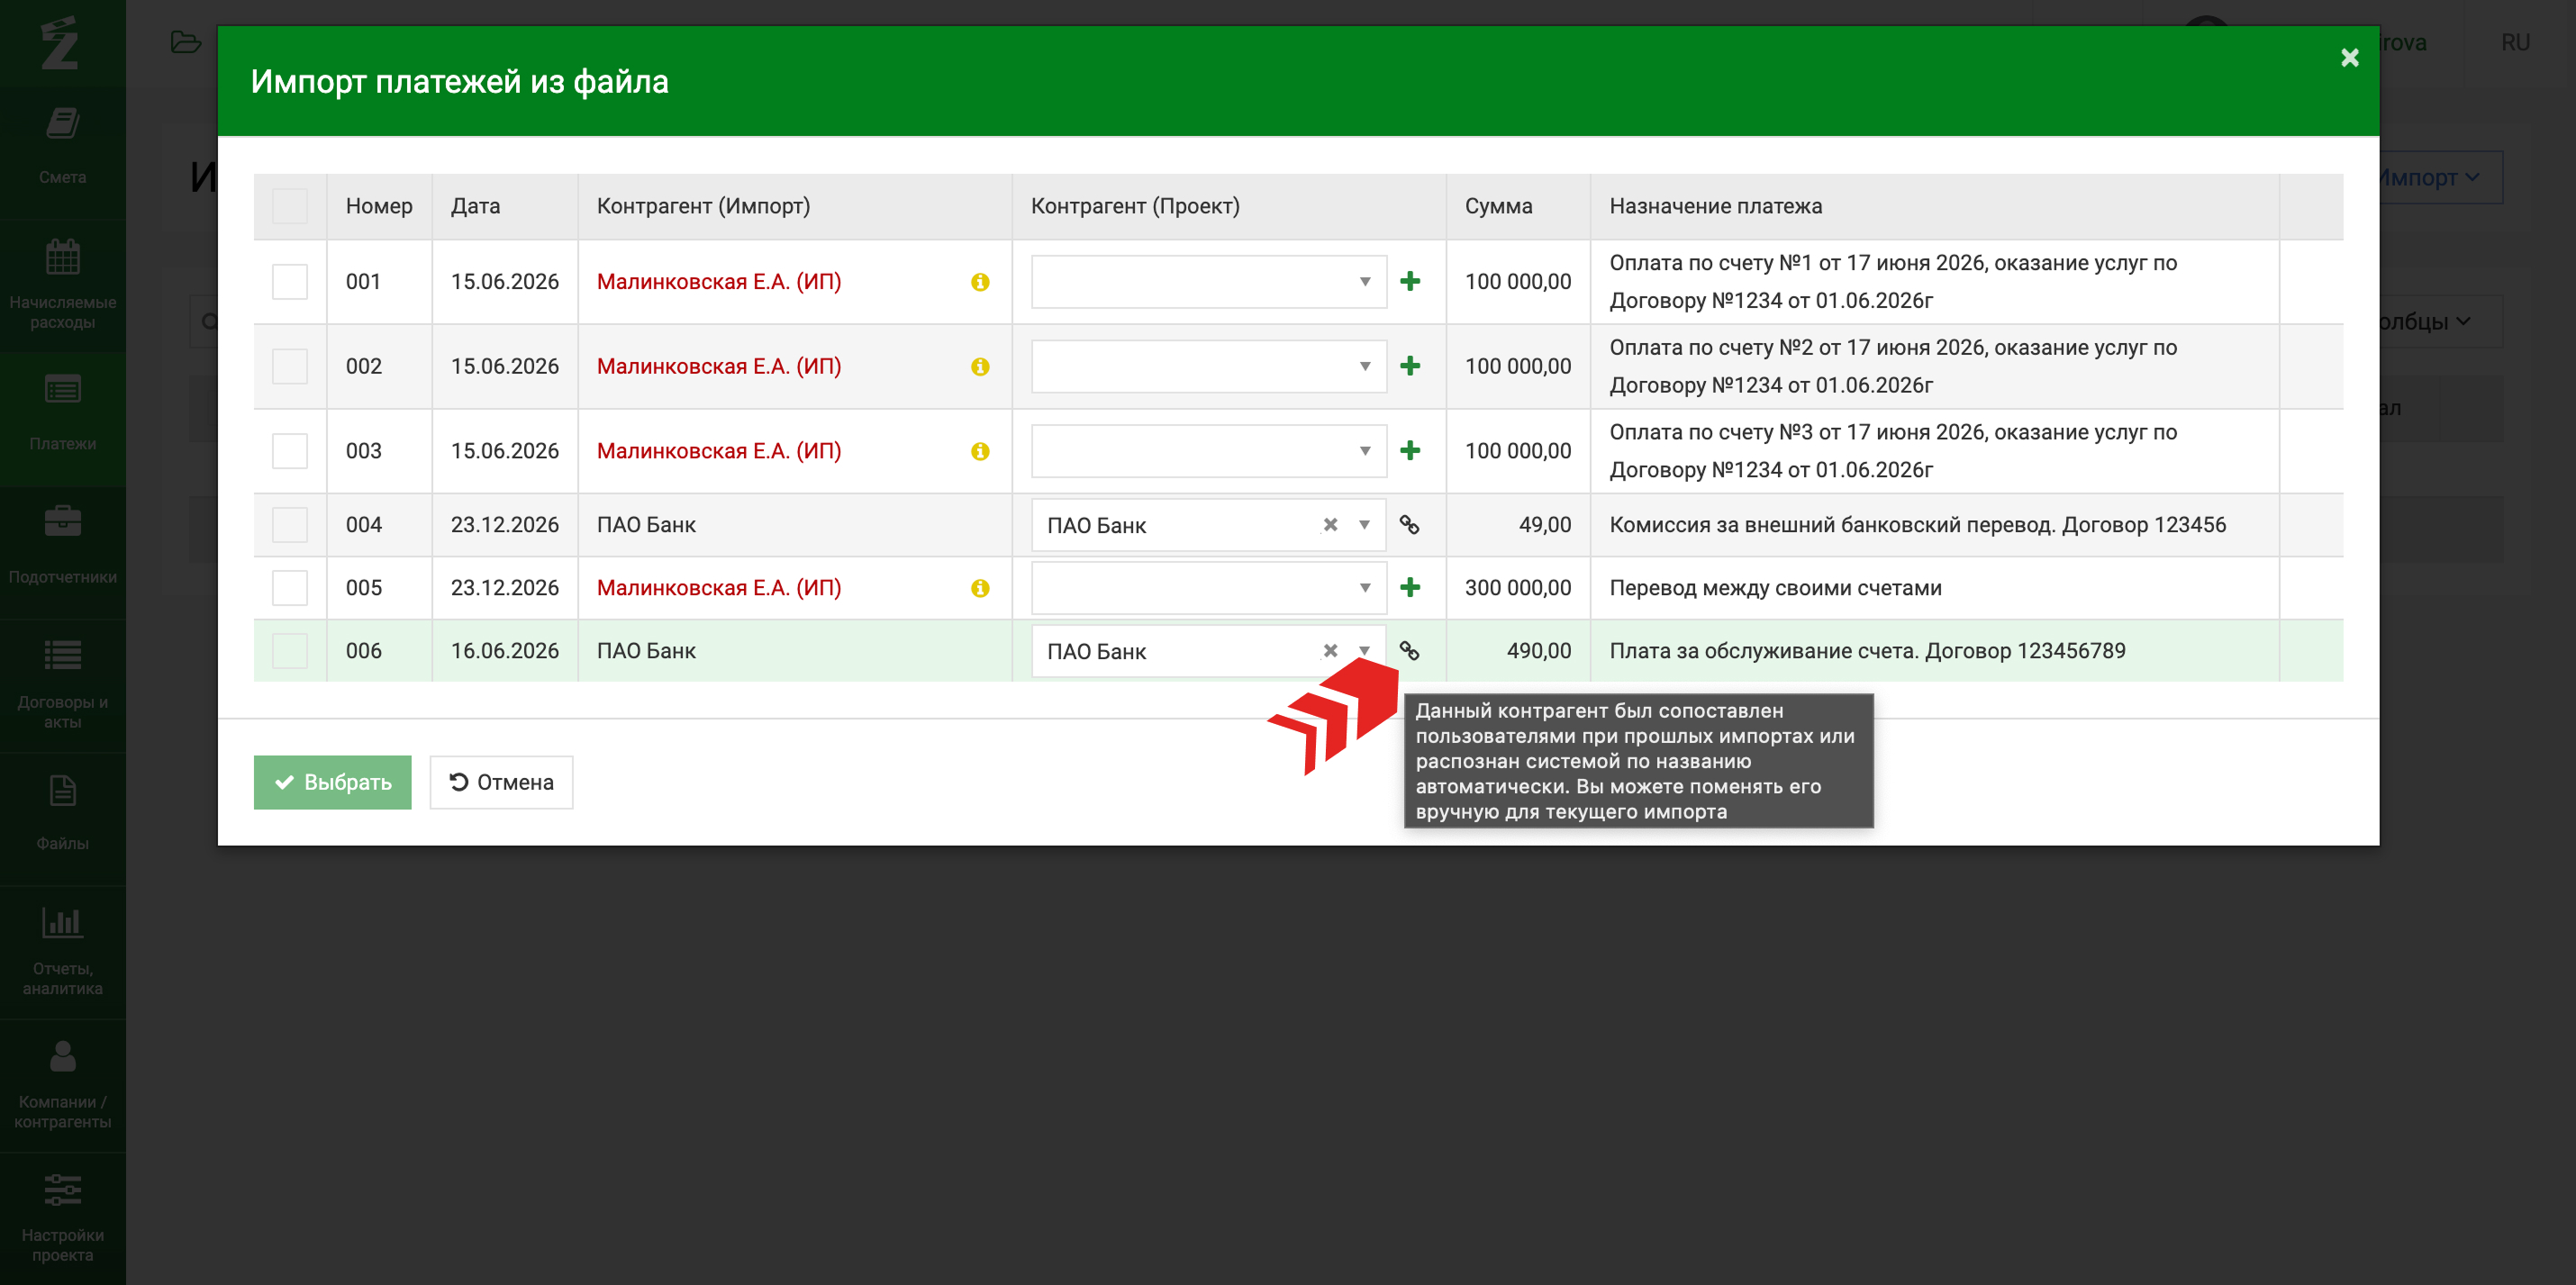Click Малинковская Е.А. (ИП) in row 001
2576x1285 pixels.
719,282
